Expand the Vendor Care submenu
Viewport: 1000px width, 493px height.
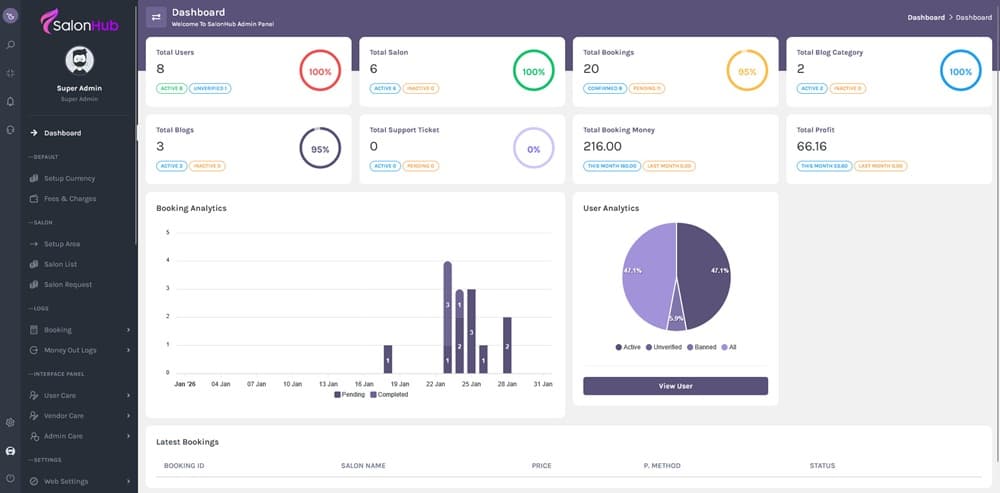click(x=128, y=416)
